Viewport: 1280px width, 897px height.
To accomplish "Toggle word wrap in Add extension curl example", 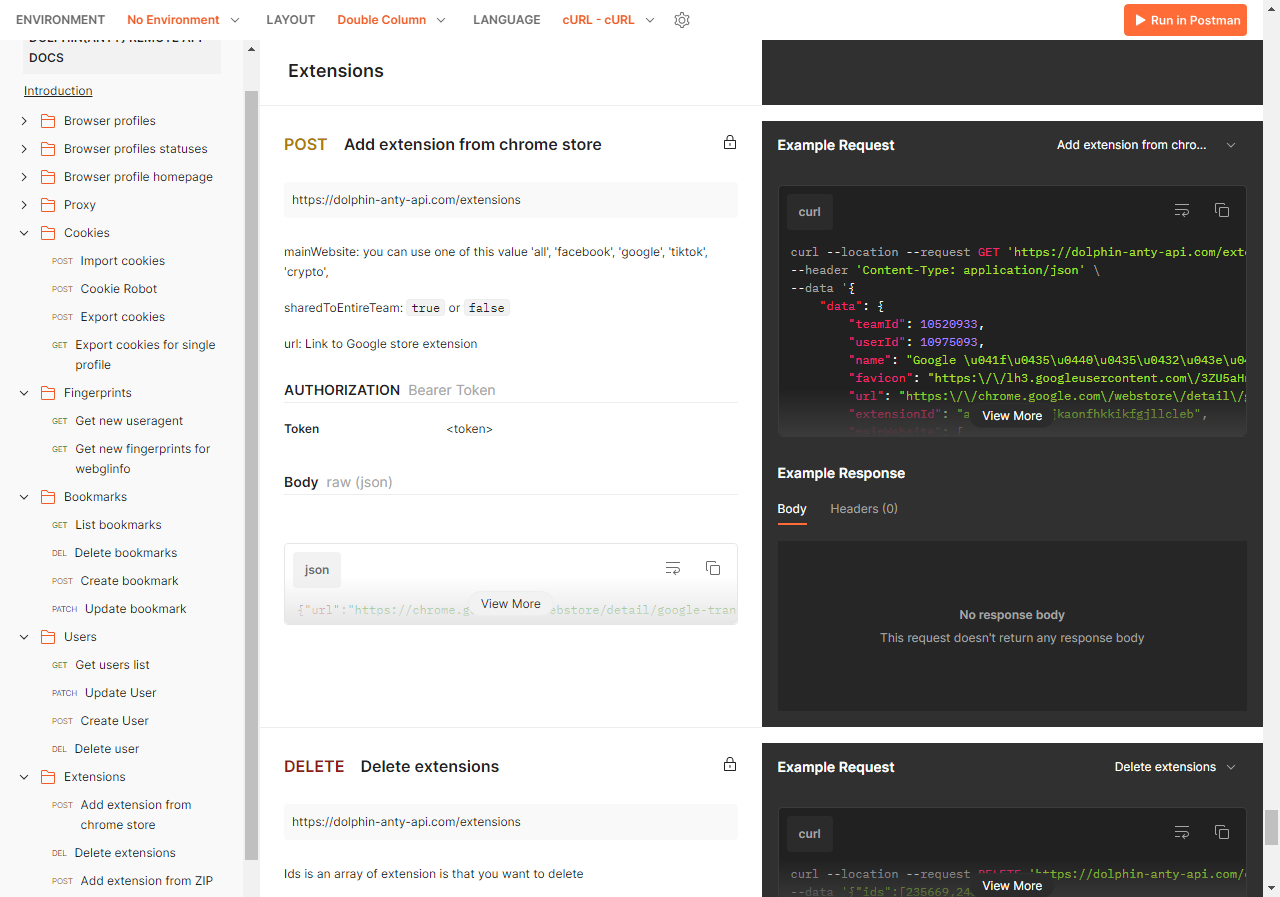I will [x=1182, y=210].
